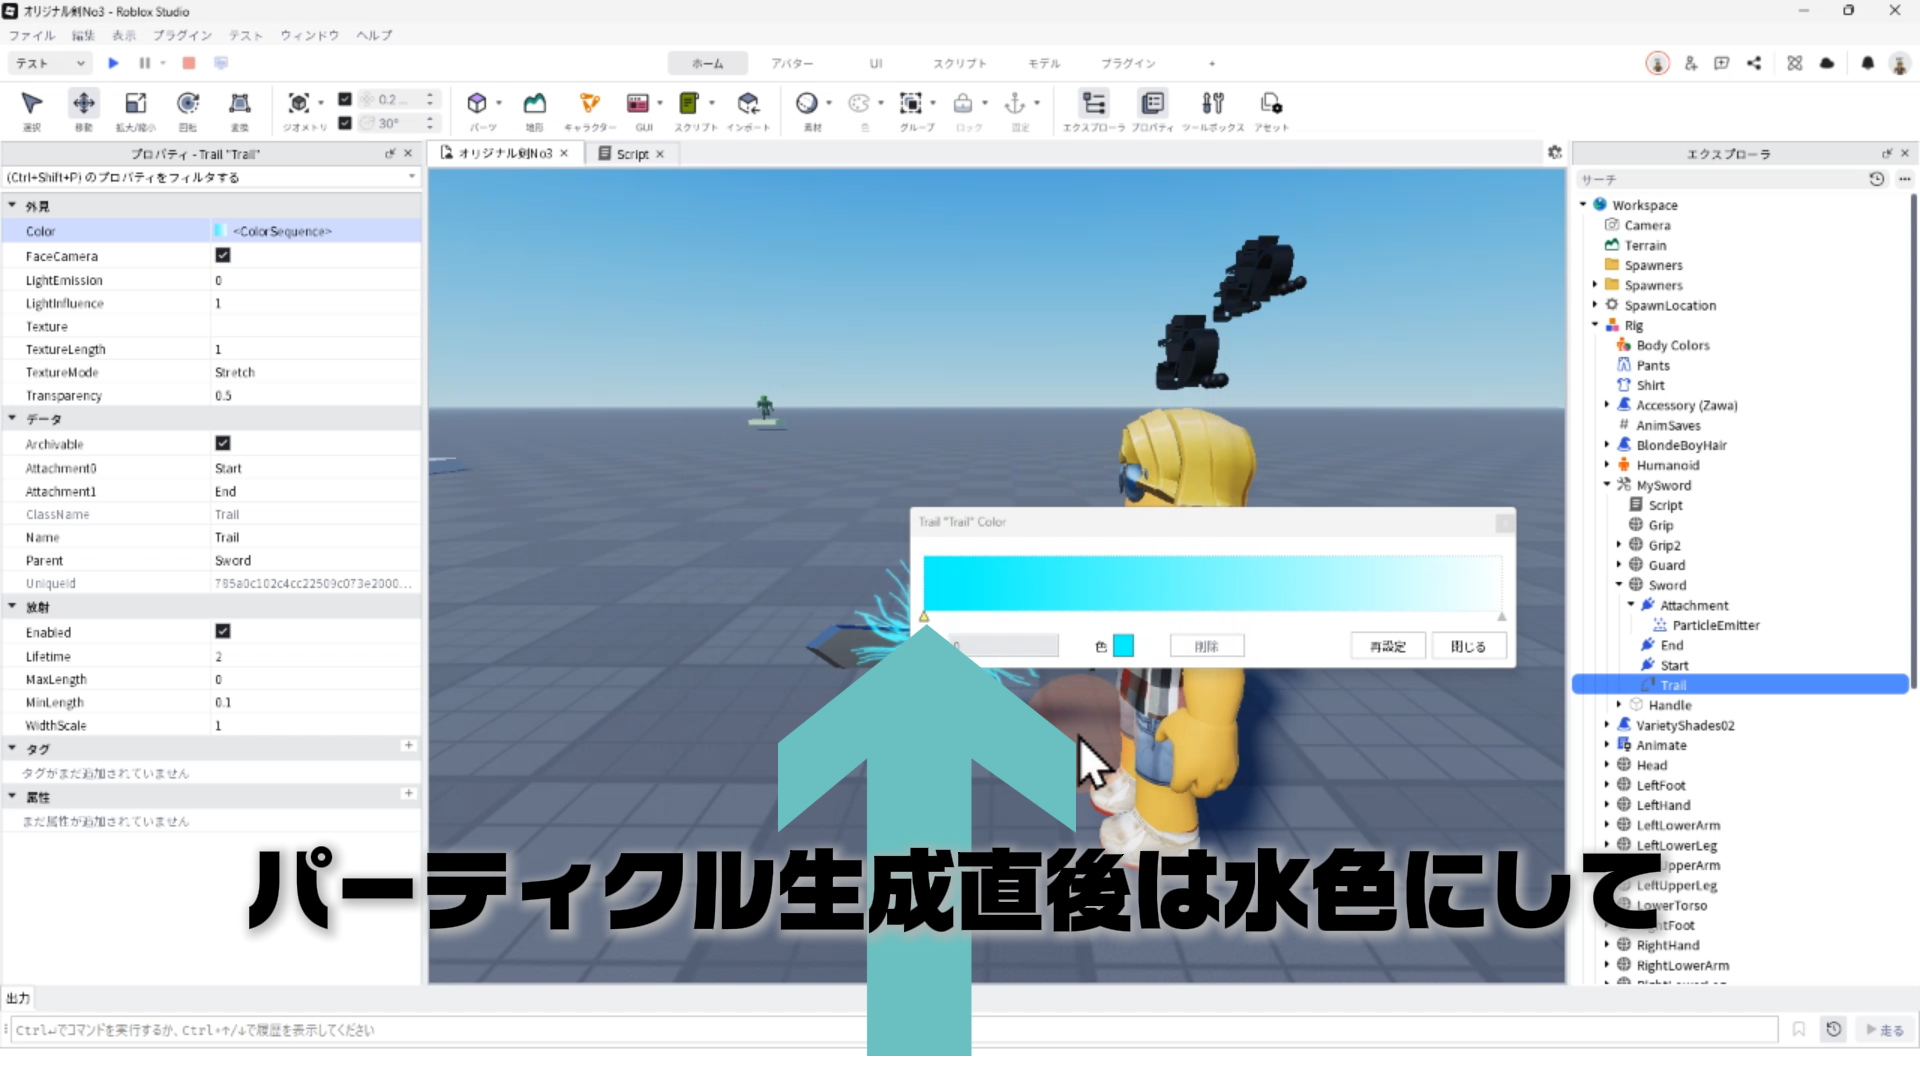Select the Move tool in toolbar

point(84,104)
